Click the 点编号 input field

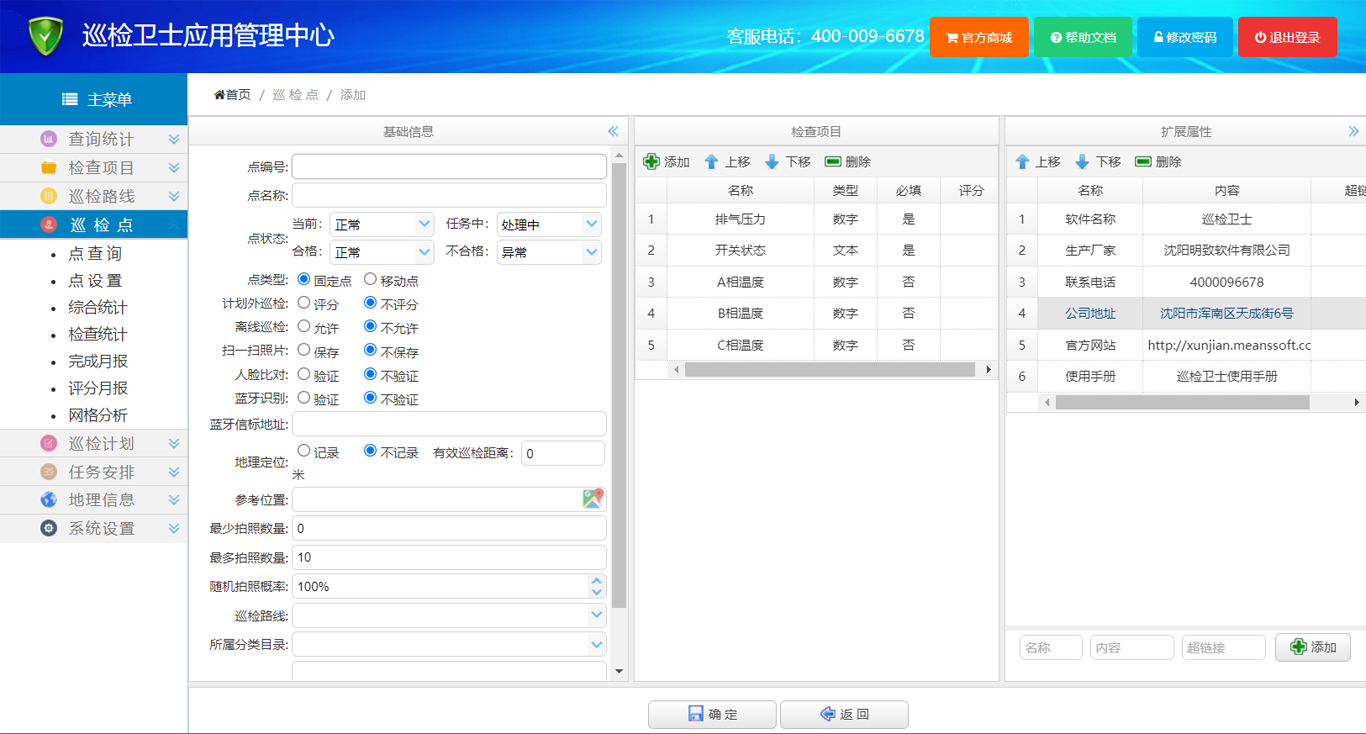(449, 166)
